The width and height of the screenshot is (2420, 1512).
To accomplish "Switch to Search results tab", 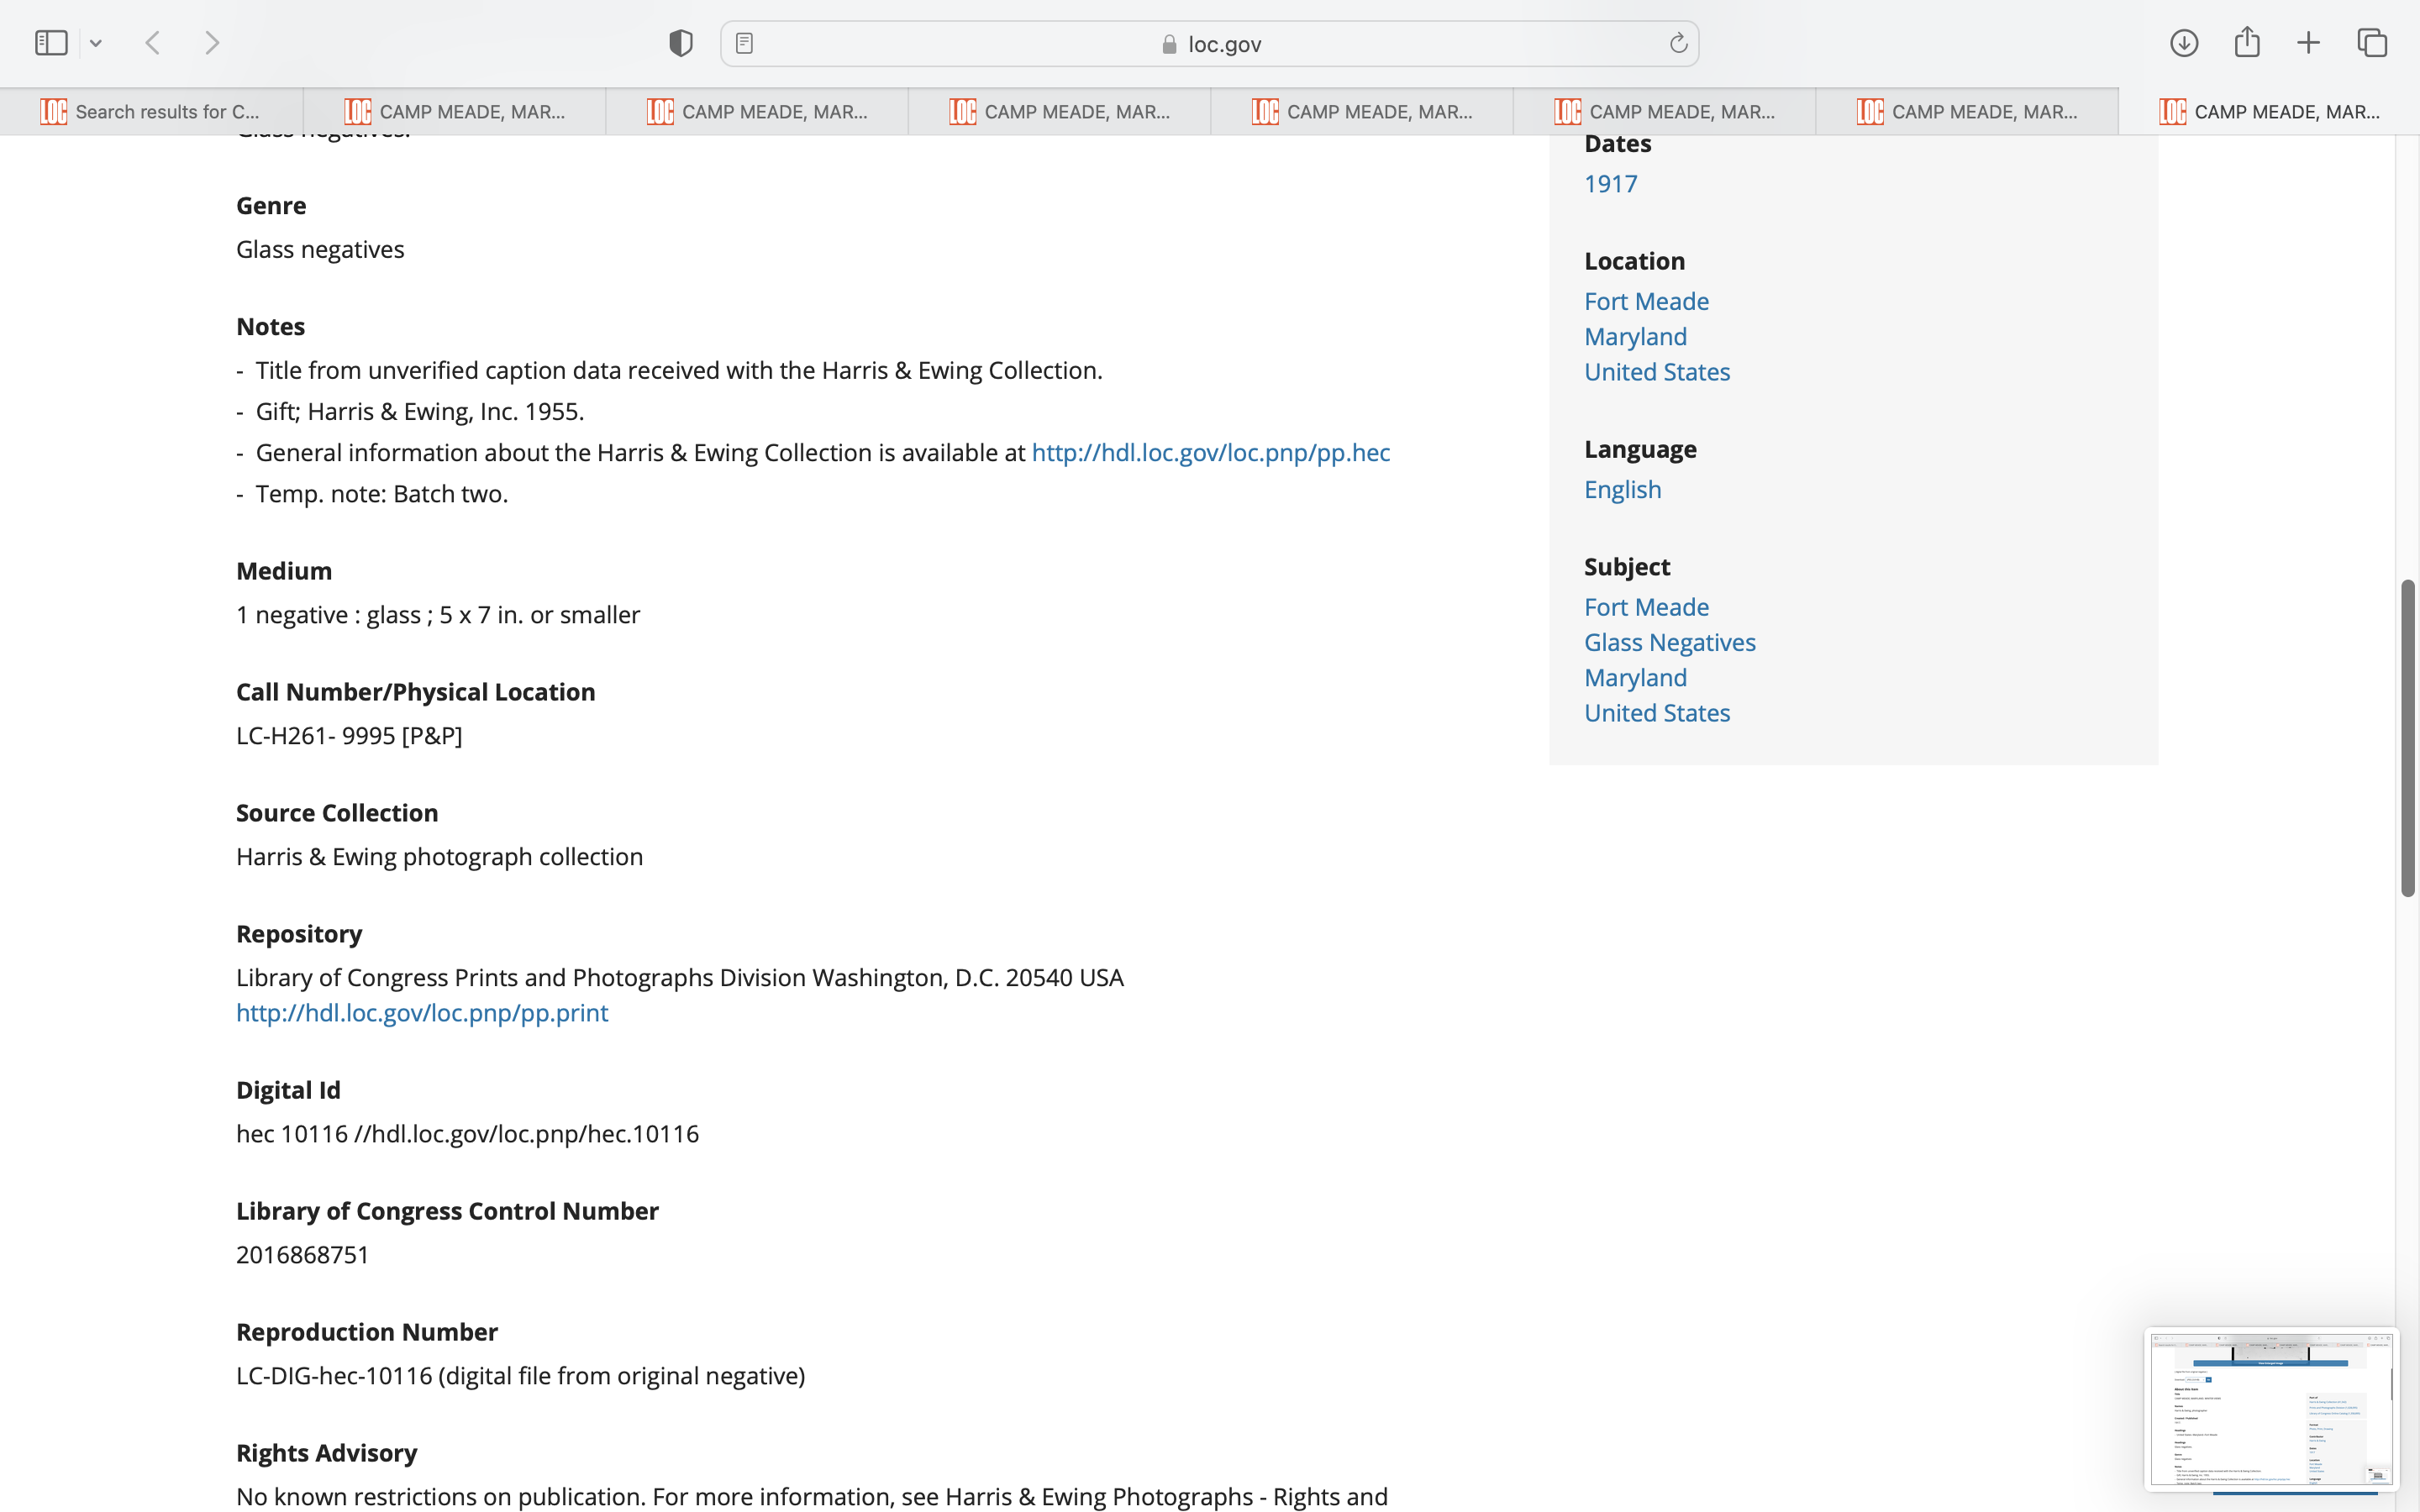I will 152,111.
